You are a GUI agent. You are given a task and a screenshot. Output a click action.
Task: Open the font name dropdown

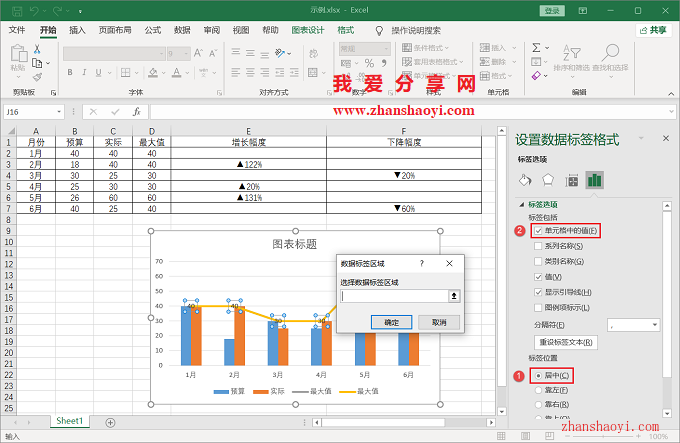161,54
